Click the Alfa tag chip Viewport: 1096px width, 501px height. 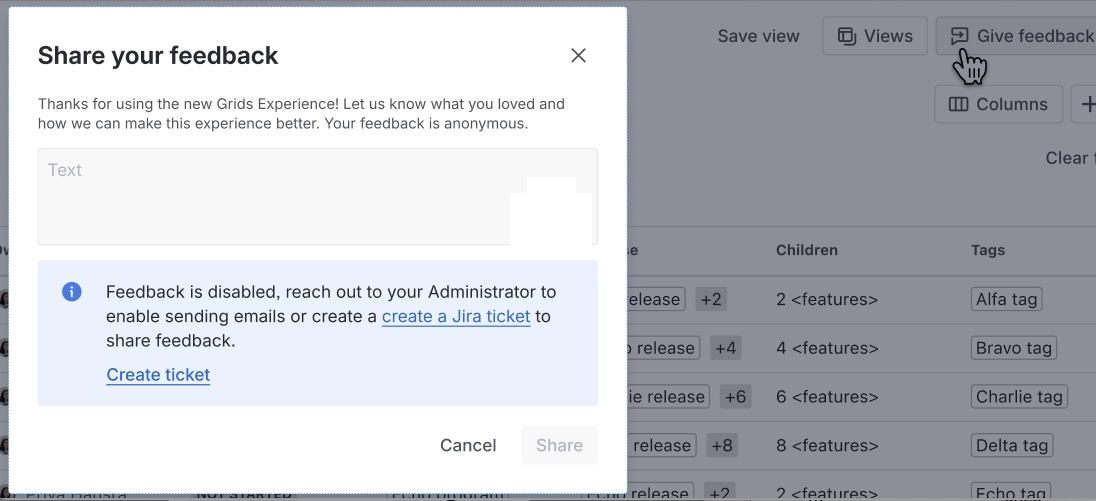(1007, 299)
